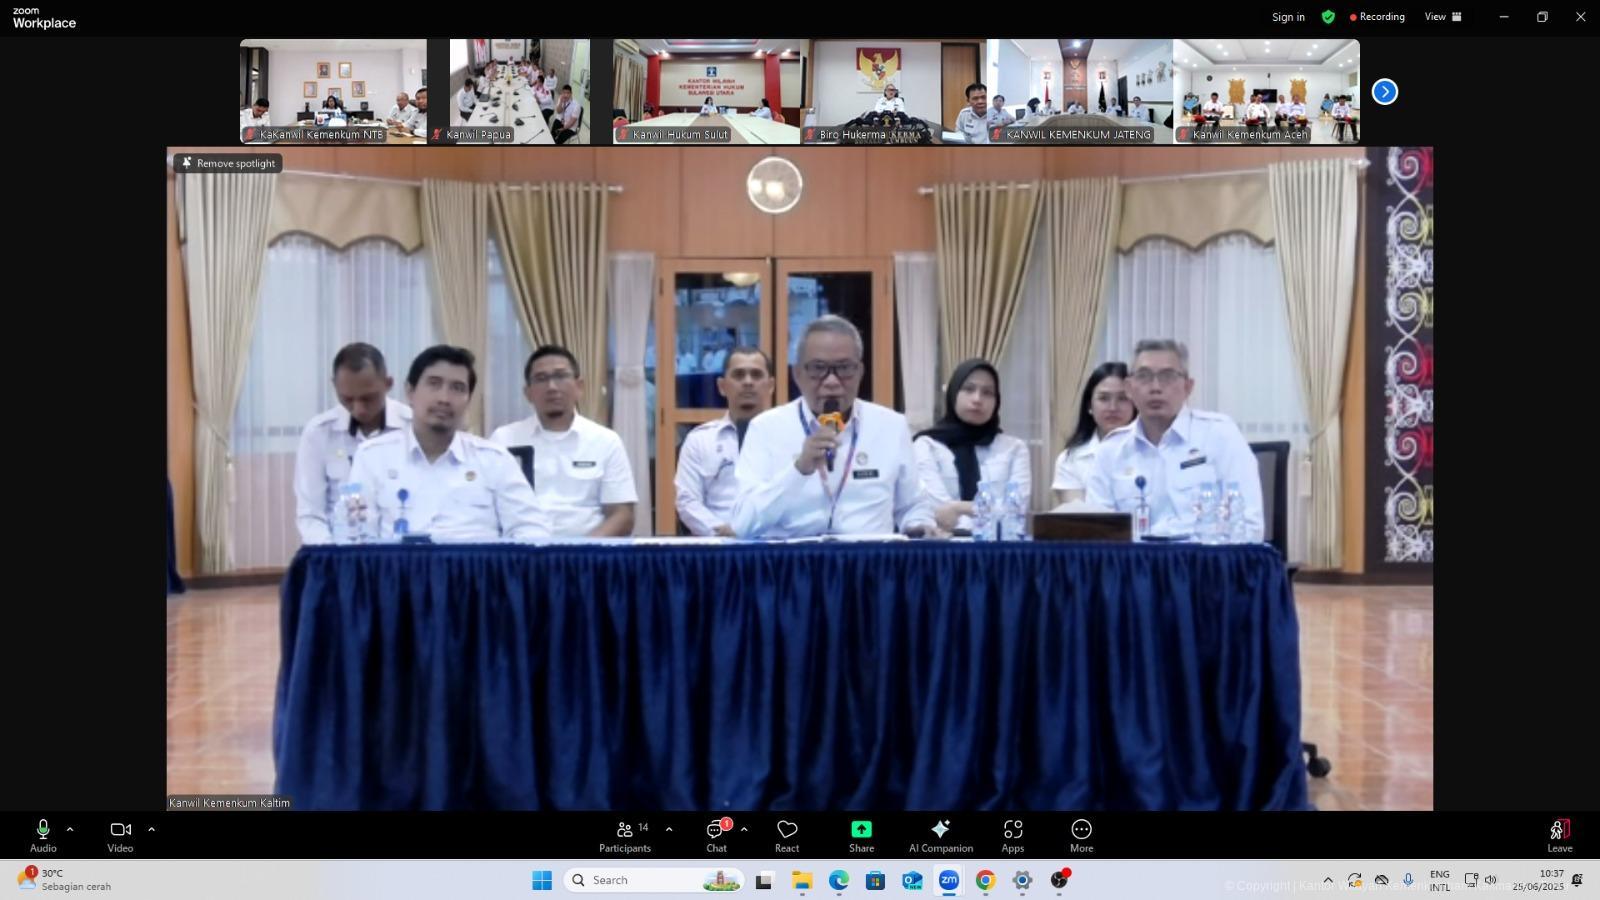Image resolution: width=1600 pixels, height=900 pixels.
Task: Open the green encryption shield info
Action: click(x=1328, y=17)
